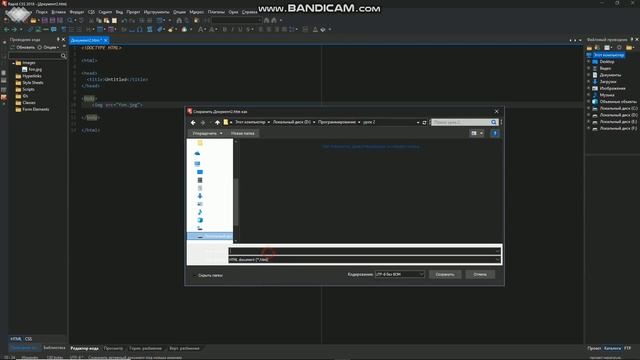This screenshot has height=360, width=640.
Task: Open the Format menu
Action: pyautogui.click(x=77, y=12)
